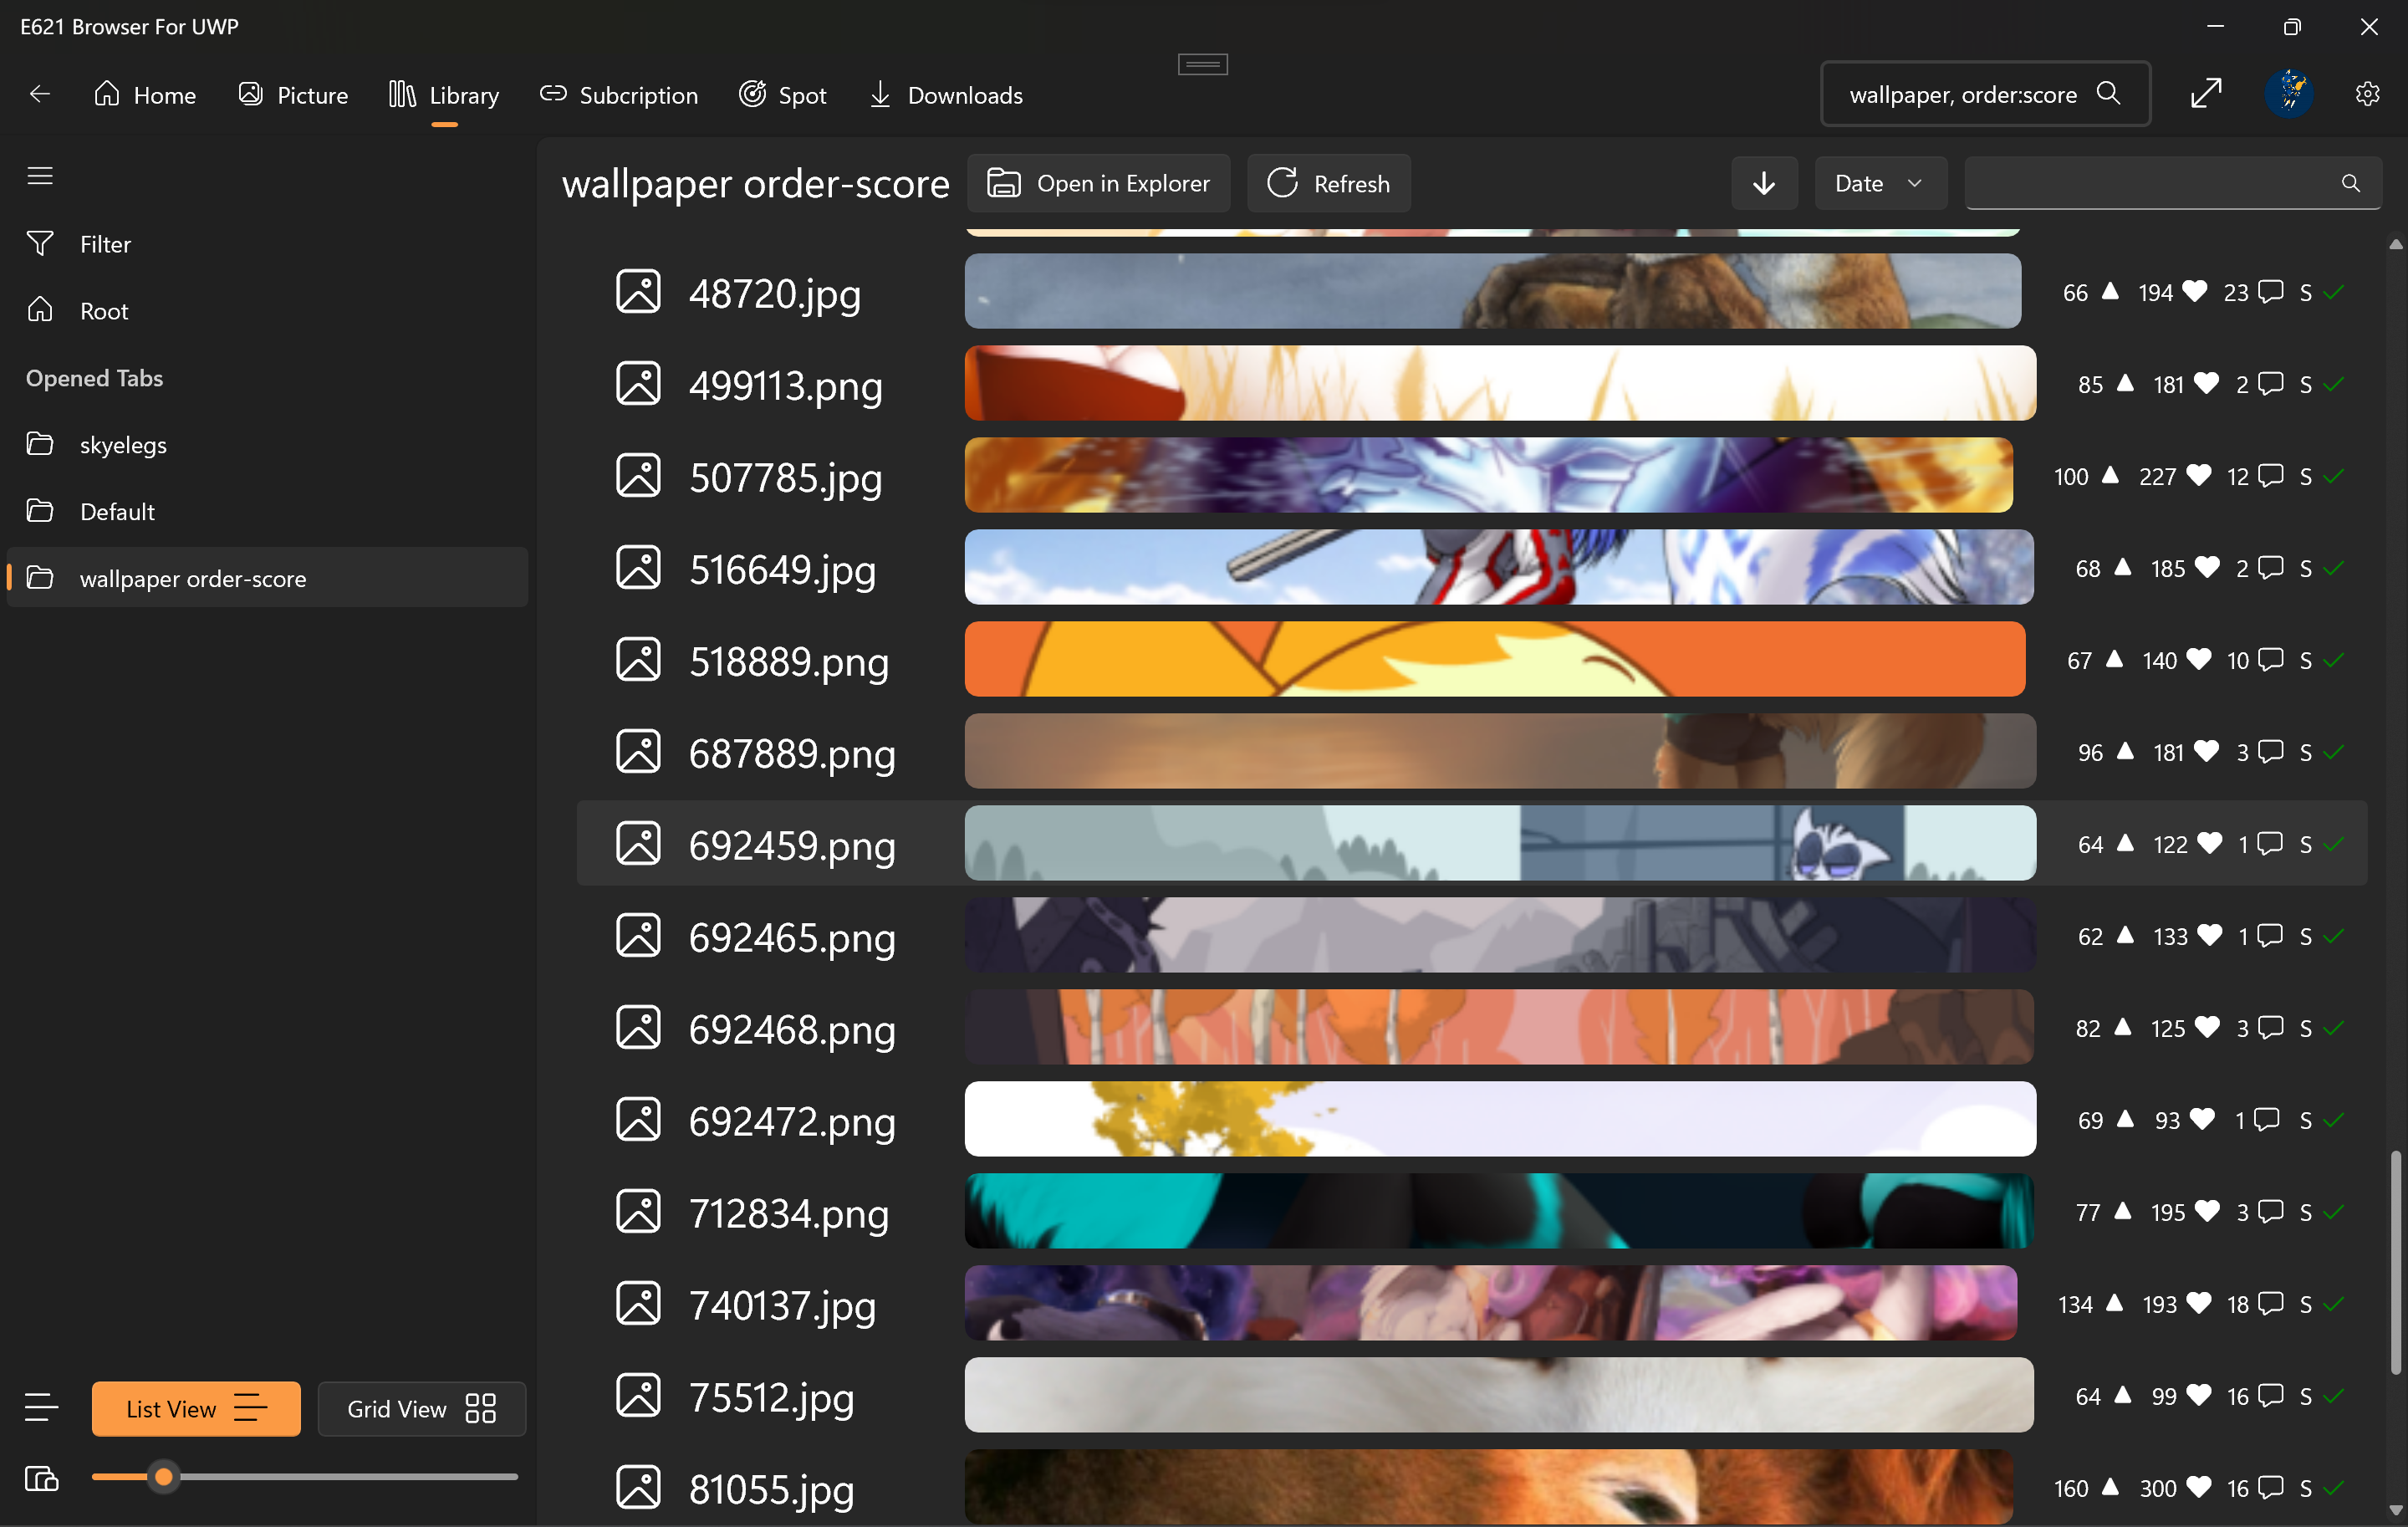
Task: Click the Open in Explorer button
Action: [1098, 184]
